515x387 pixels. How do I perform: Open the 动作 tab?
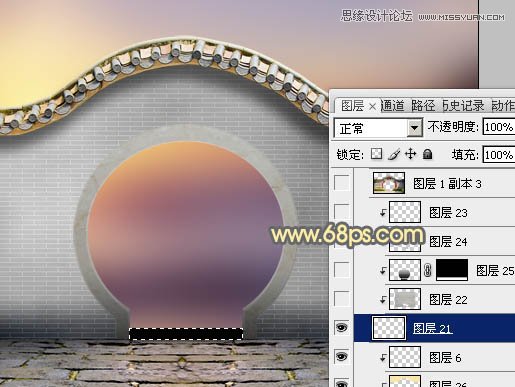[x=503, y=106]
